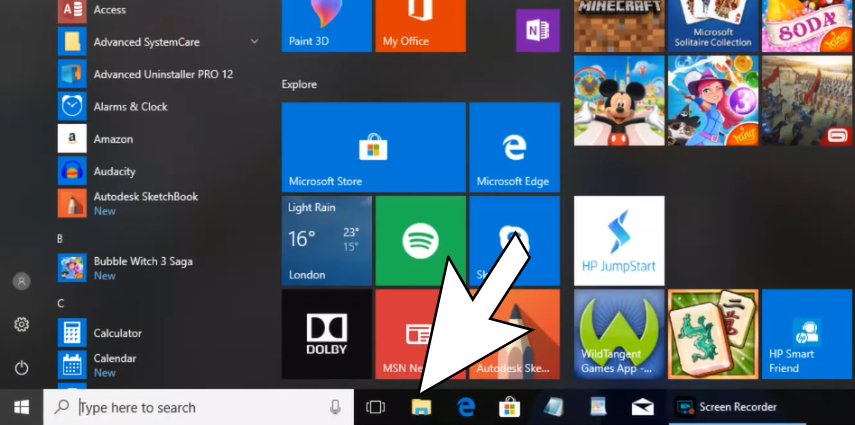Open the Microsoft Store tile
This screenshot has height=425, width=855.
pos(374,147)
